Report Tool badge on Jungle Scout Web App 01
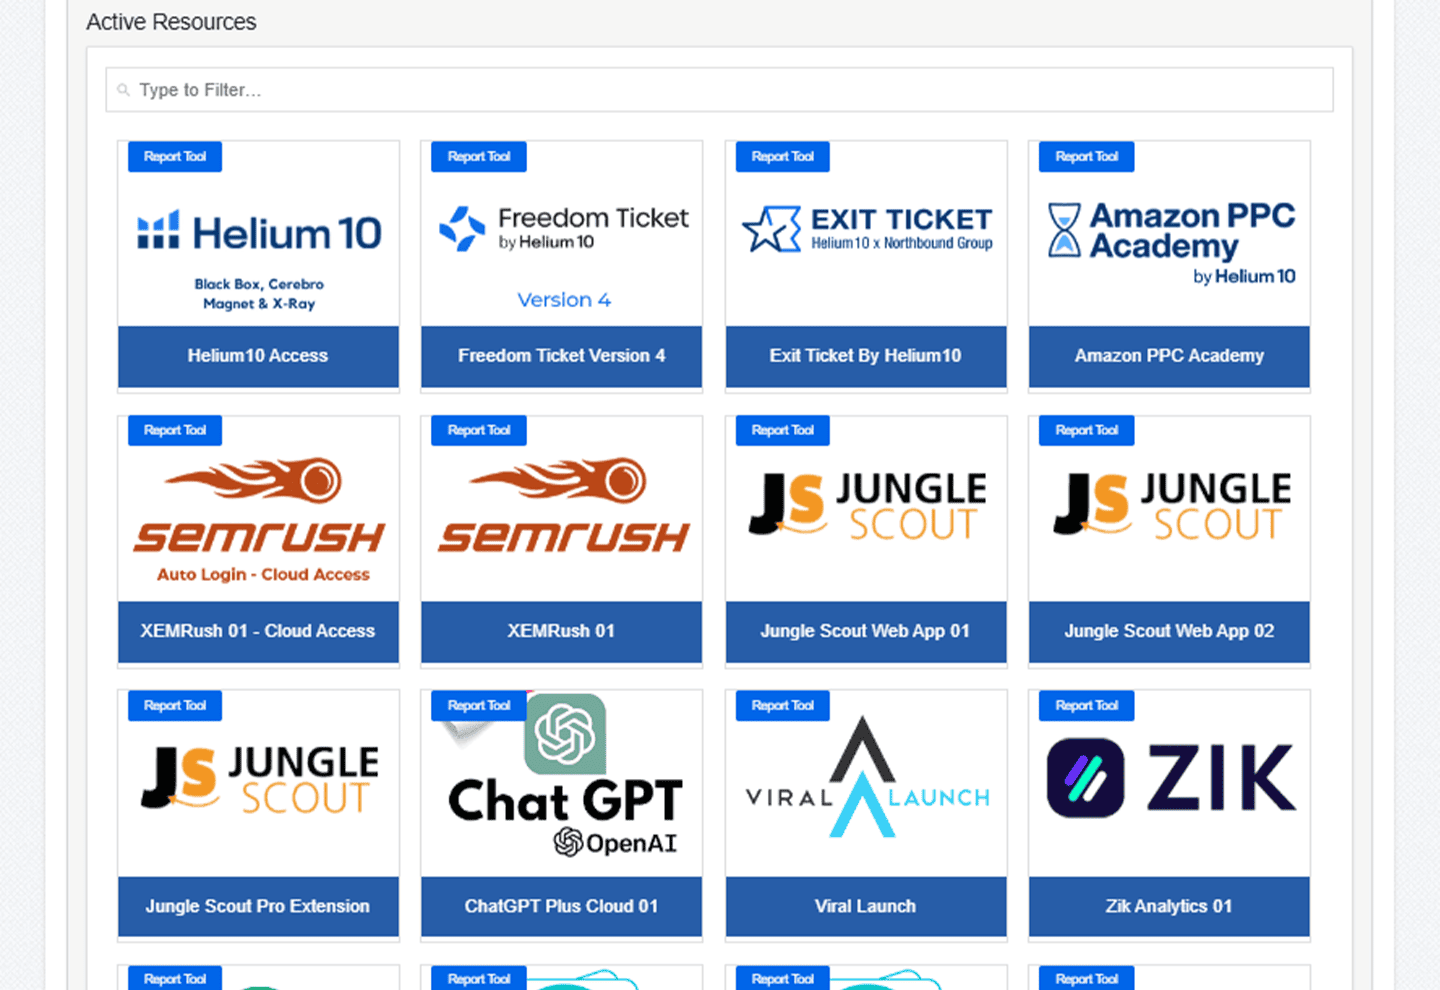 coord(783,431)
